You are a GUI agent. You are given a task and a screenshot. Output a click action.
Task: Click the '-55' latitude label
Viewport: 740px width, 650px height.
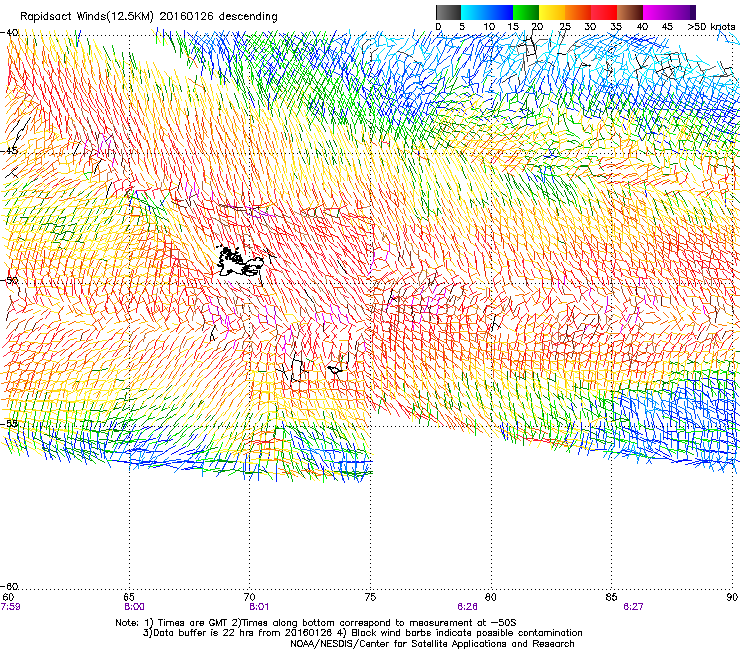tap(9, 423)
